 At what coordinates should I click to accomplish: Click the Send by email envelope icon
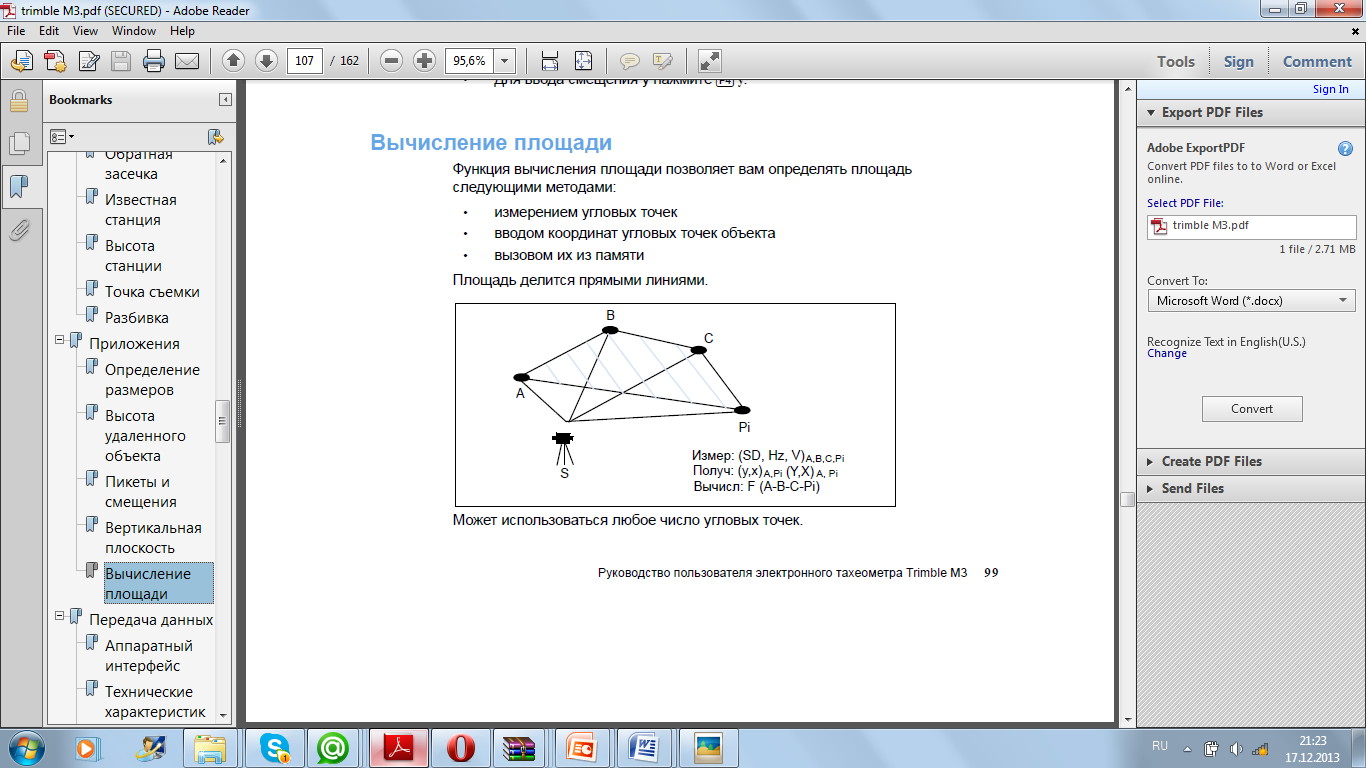pos(187,61)
